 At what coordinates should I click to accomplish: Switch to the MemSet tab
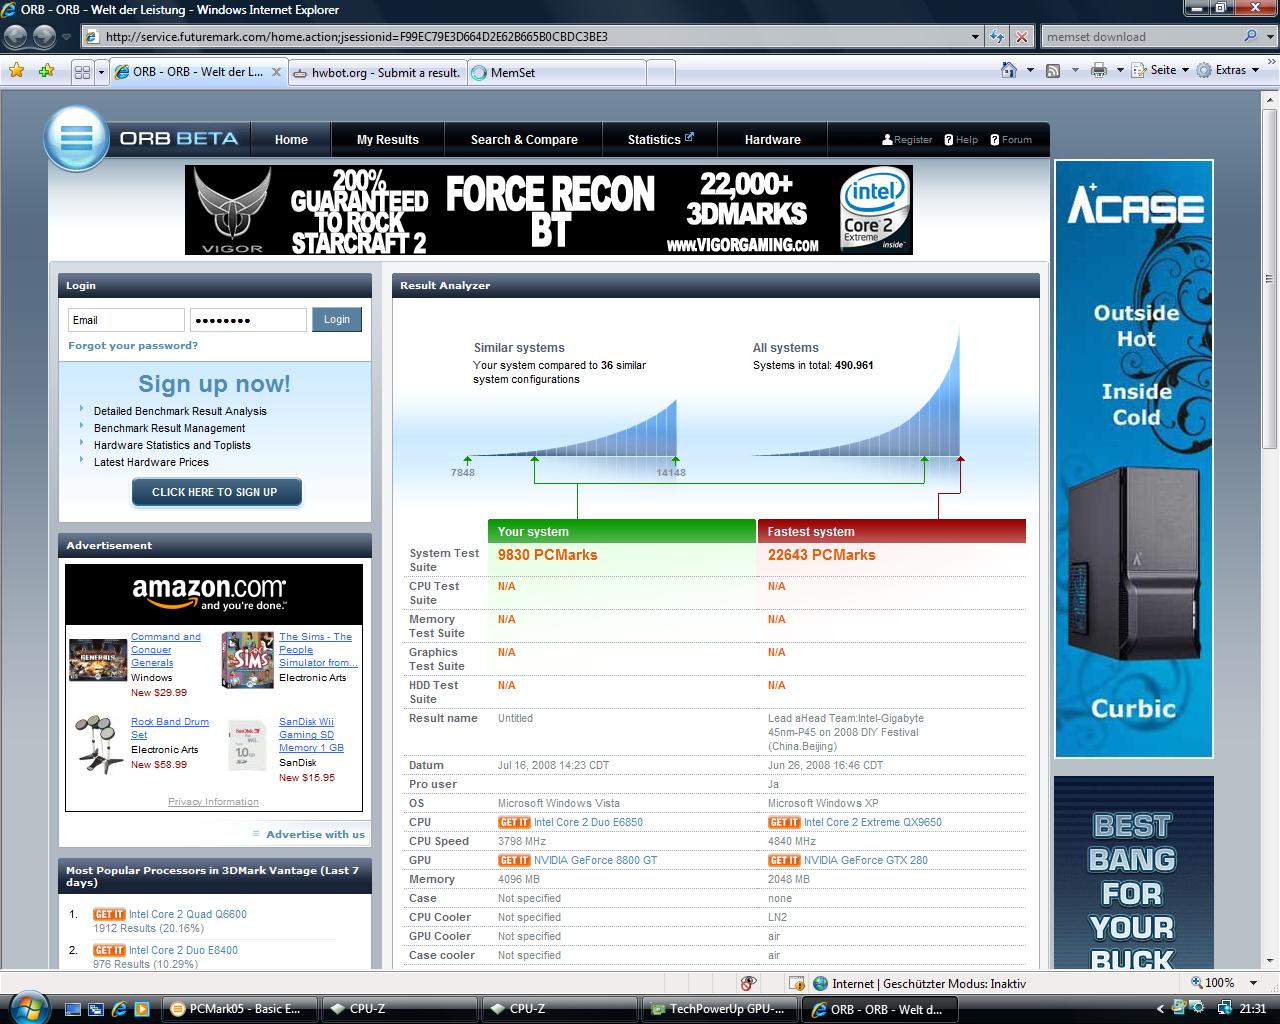(555, 72)
